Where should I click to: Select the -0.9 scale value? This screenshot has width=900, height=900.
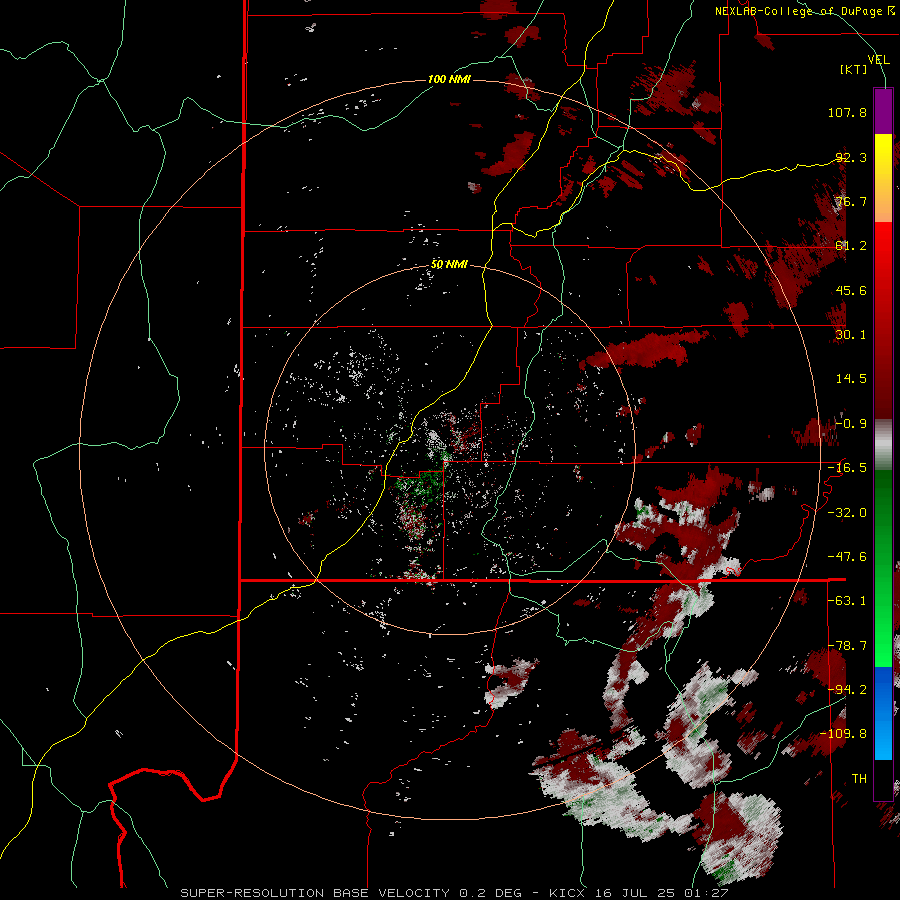pyautogui.click(x=851, y=424)
